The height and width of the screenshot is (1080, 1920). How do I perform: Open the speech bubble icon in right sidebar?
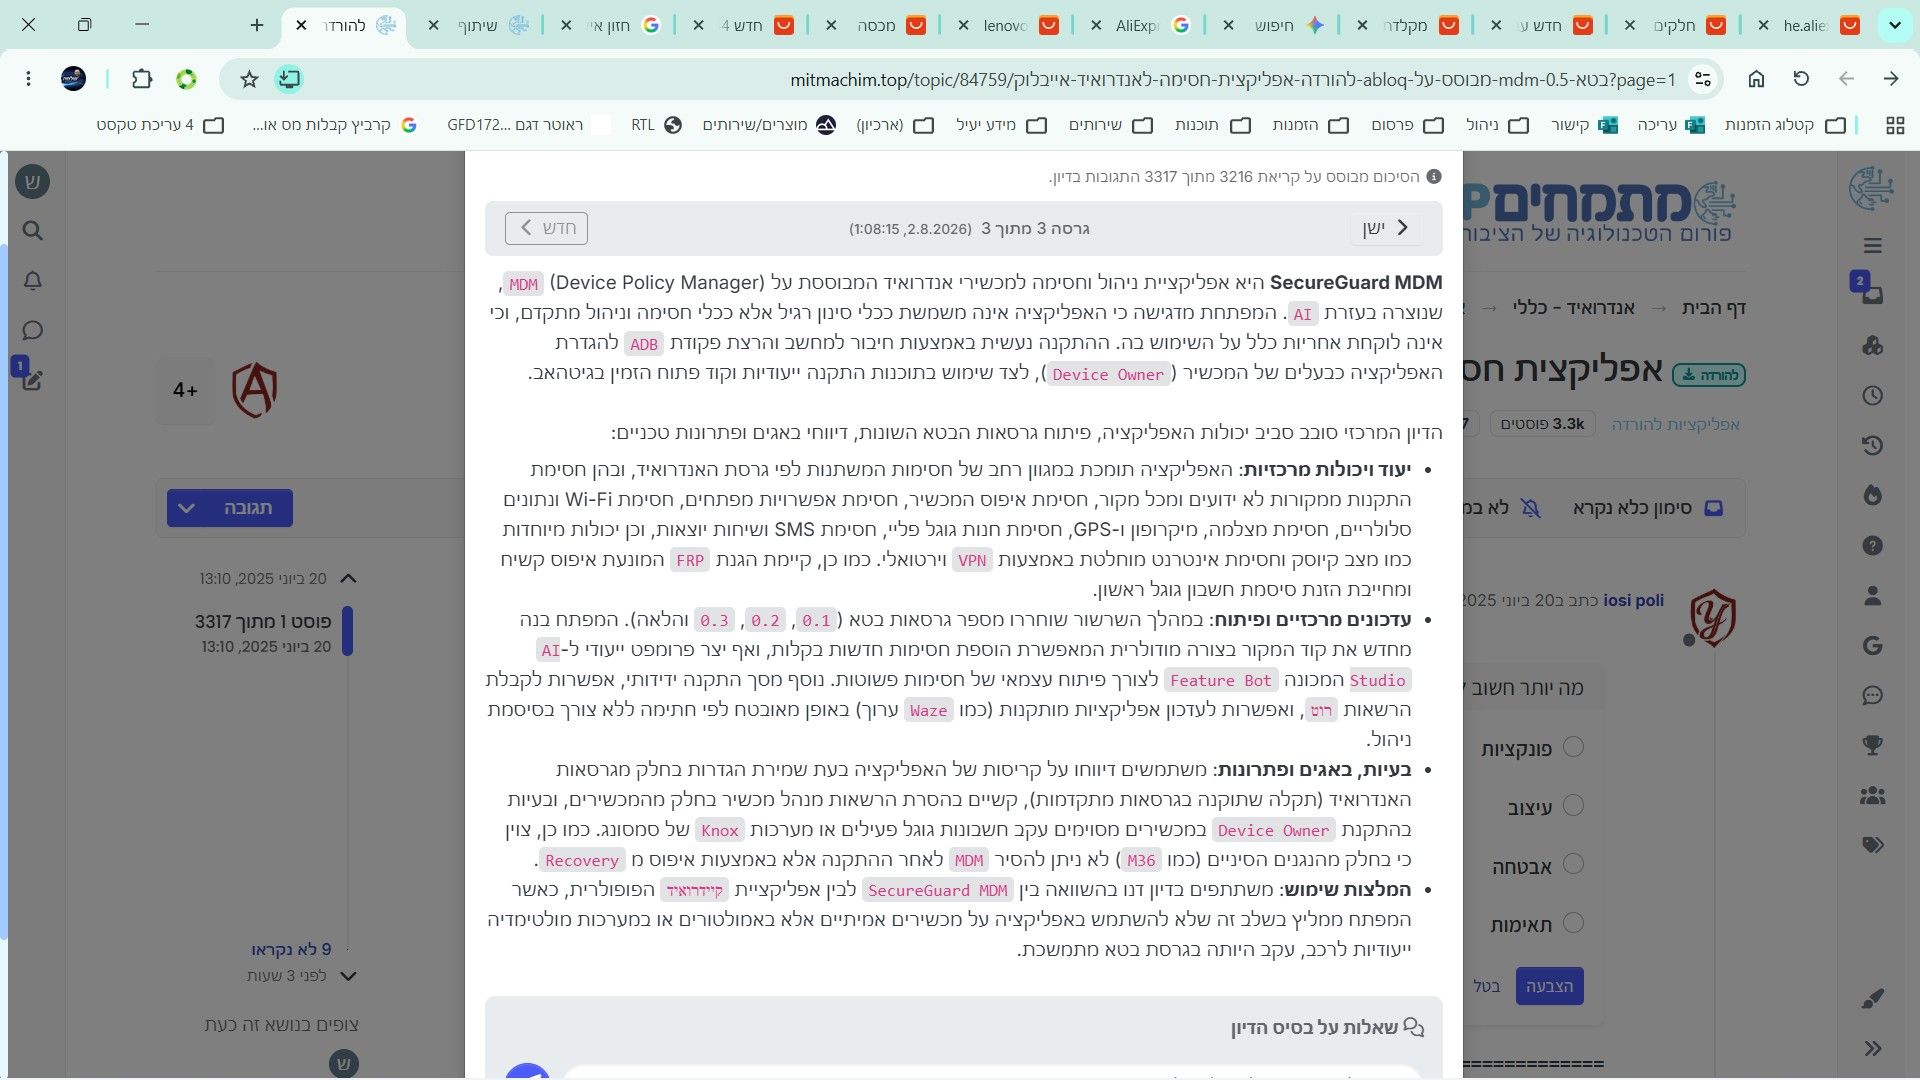[1873, 696]
